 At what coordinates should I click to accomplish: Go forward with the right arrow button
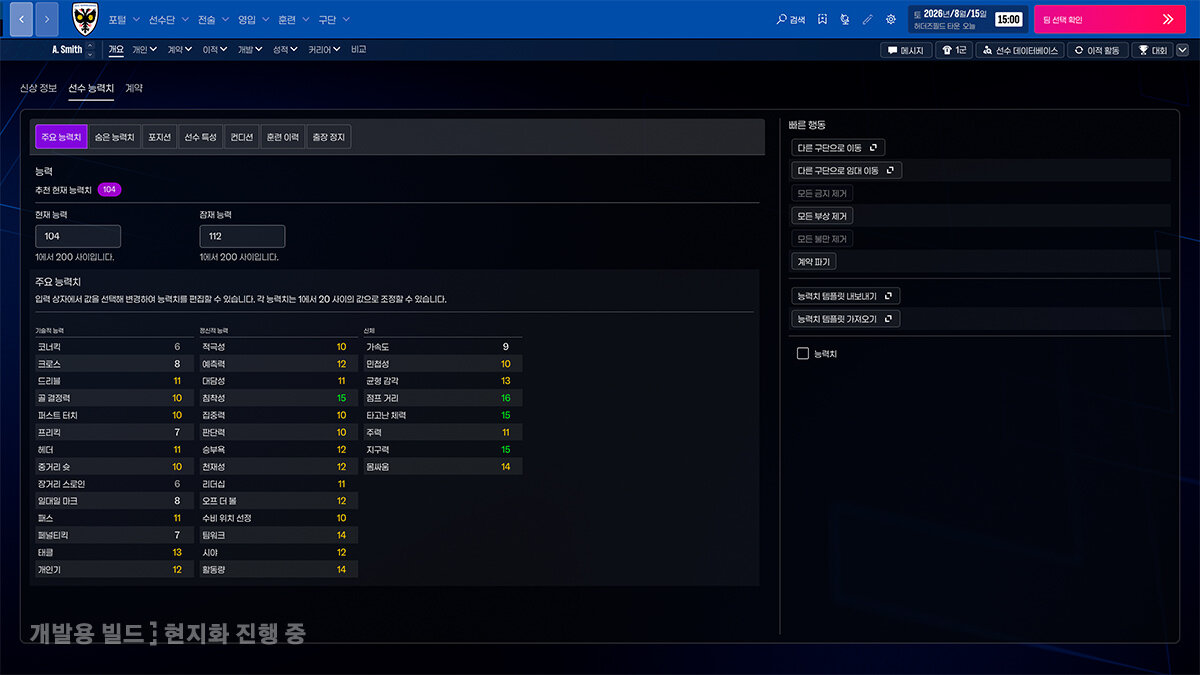coord(47,19)
